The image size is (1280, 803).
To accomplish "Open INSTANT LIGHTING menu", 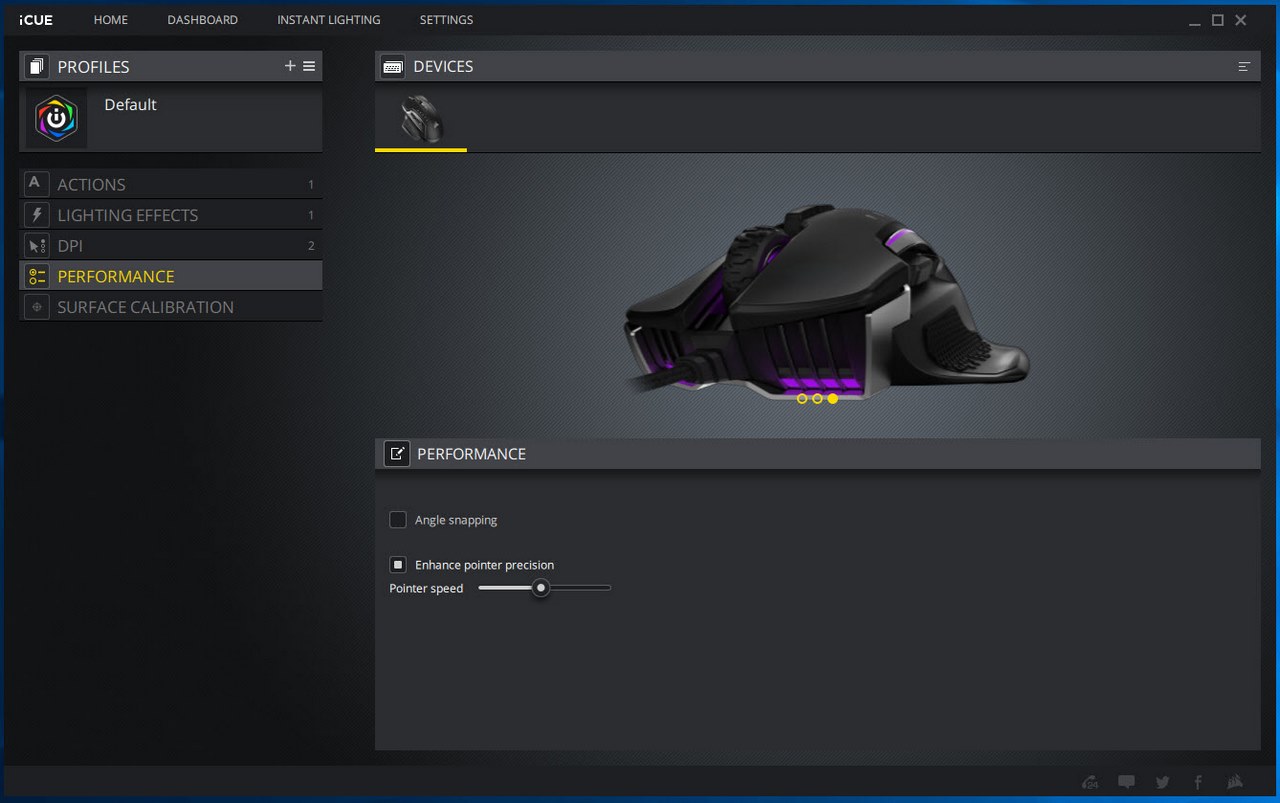I will (x=328, y=20).
